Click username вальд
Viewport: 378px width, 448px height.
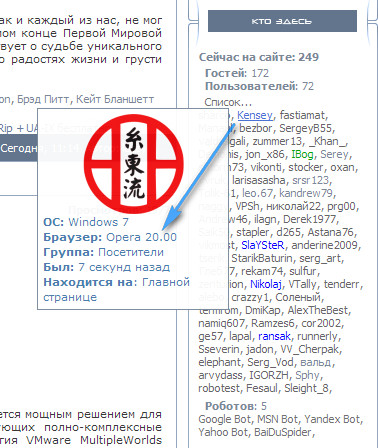(x=315, y=362)
